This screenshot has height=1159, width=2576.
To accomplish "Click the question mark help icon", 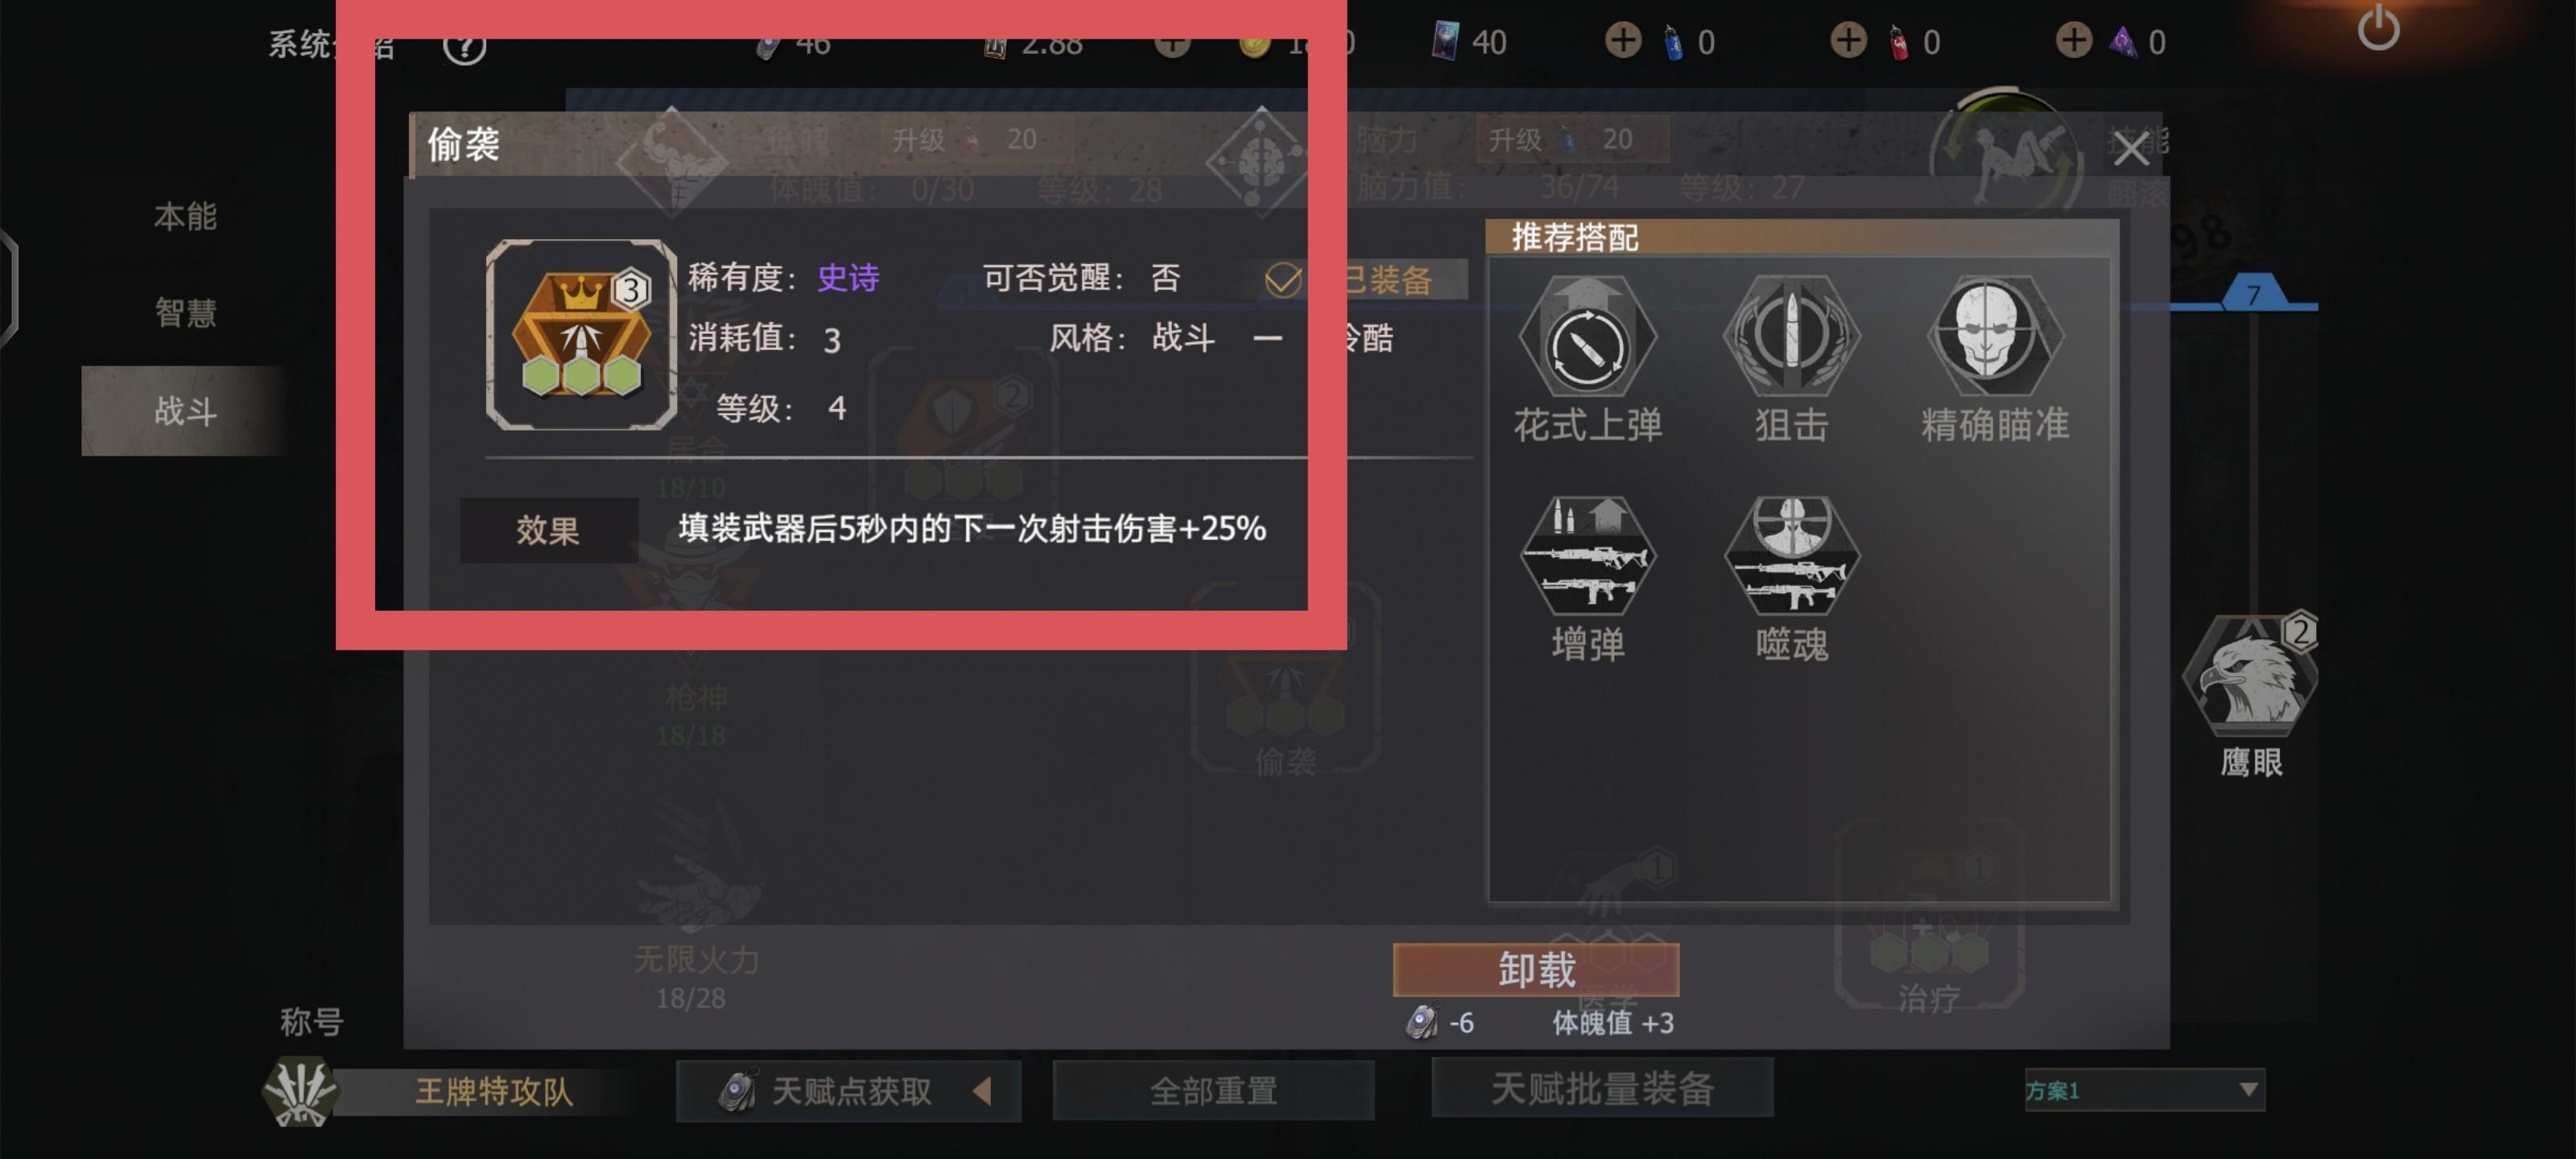I will point(465,45).
